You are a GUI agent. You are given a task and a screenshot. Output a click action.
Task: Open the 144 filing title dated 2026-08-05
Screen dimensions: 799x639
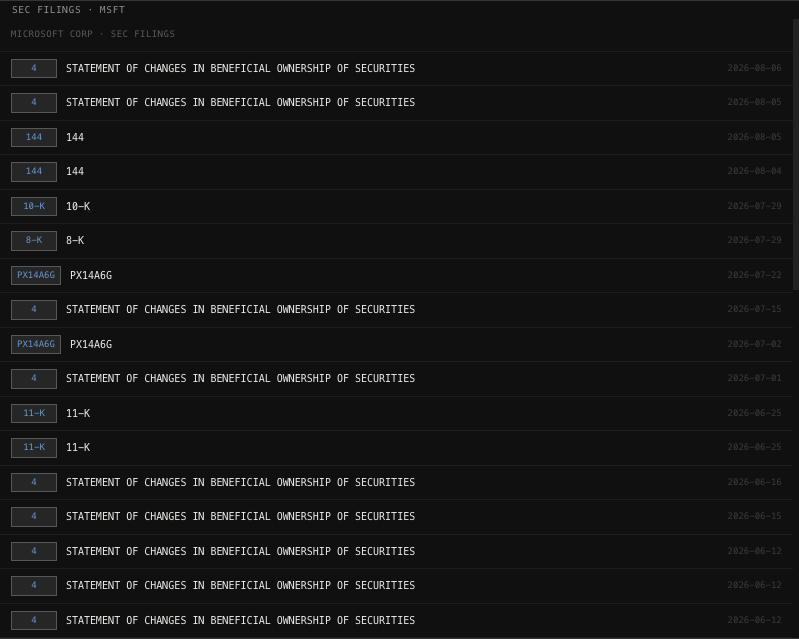(75, 137)
